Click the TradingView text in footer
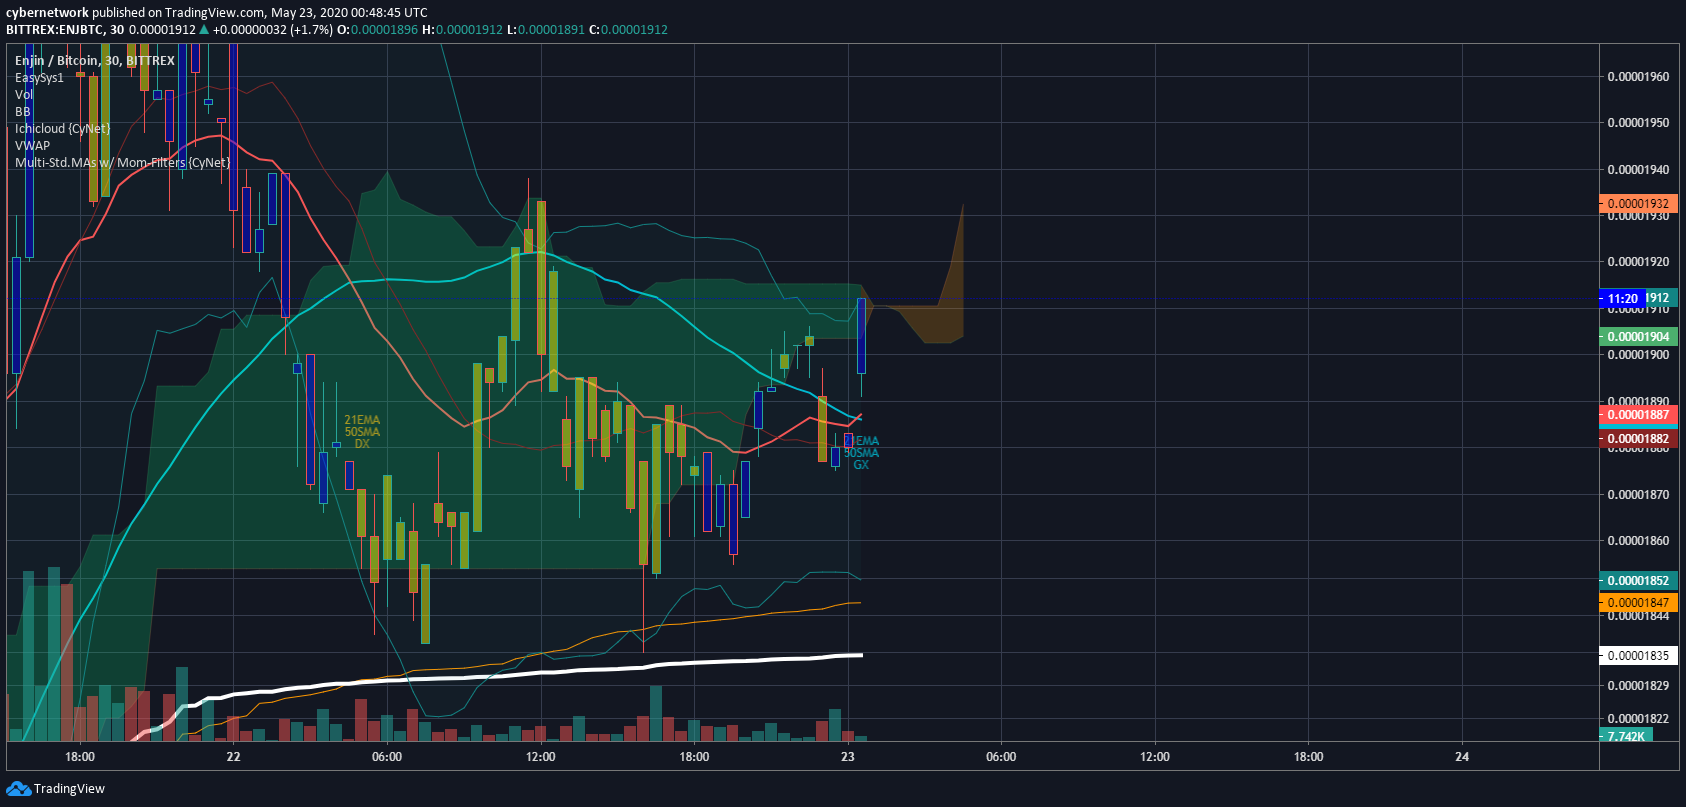1686x807 pixels. [69, 789]
